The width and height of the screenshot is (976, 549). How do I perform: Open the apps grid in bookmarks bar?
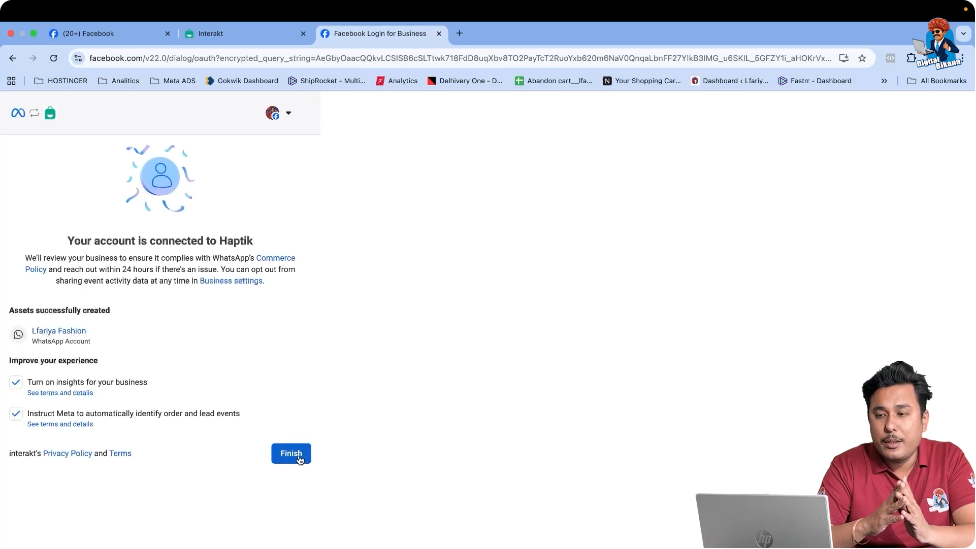(11, 81)
